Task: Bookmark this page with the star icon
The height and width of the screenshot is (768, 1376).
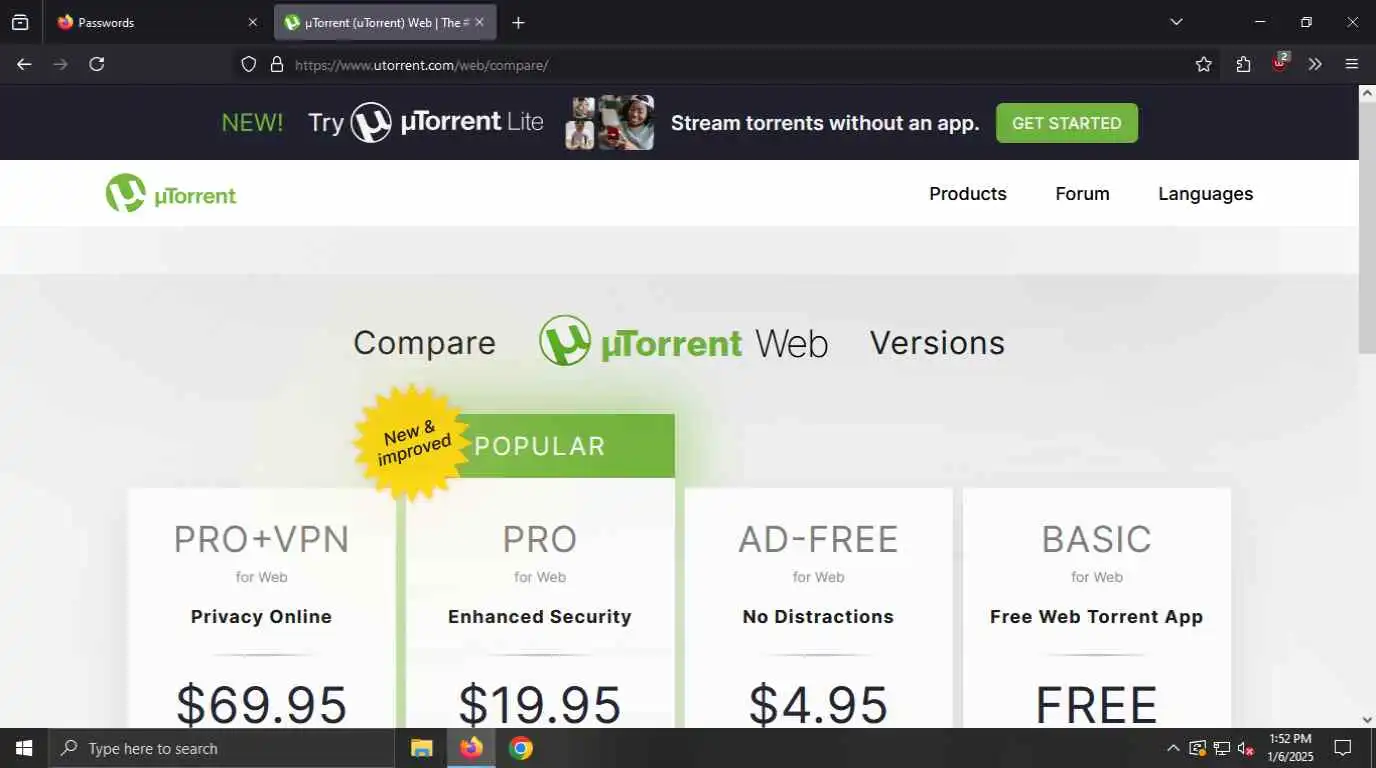Action: click(1203, 64)
